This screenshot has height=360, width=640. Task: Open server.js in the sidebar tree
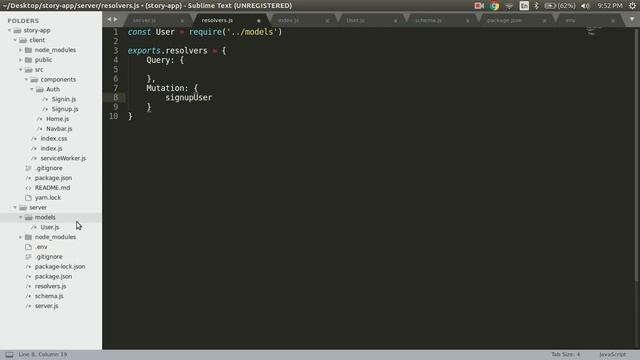(x=46, y=306)
